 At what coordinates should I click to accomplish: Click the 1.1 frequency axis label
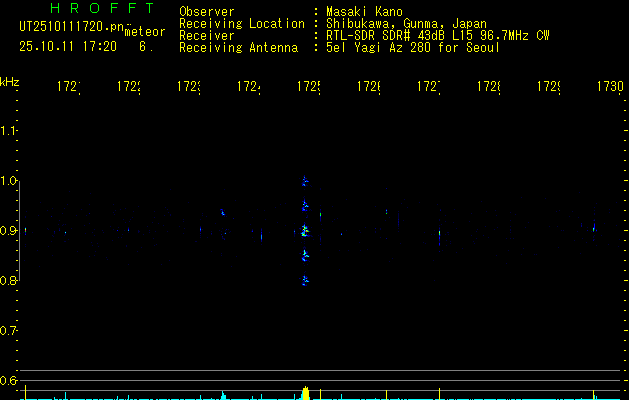coord(8,130)
